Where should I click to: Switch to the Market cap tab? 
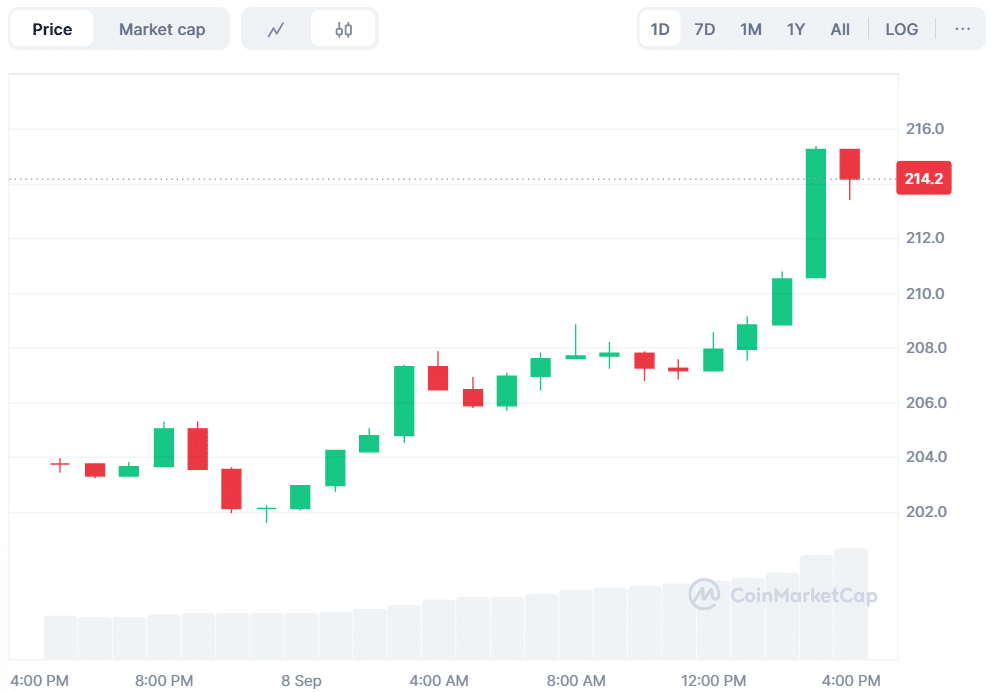click(x=162, y=29)
